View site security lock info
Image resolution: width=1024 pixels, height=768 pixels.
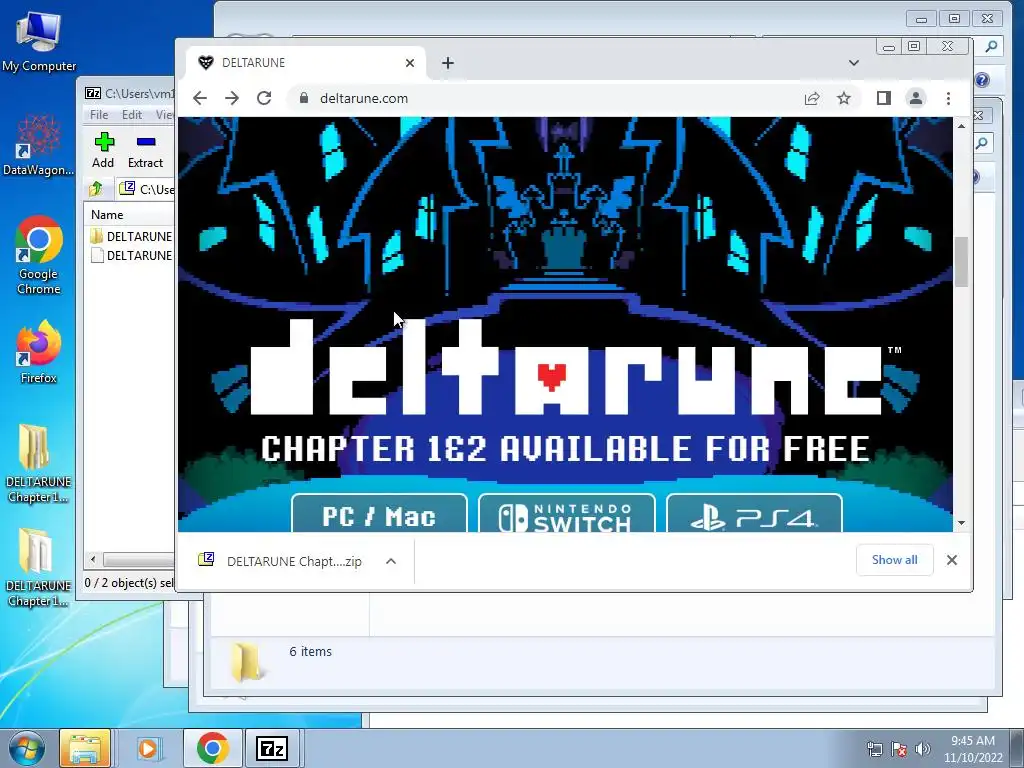(303, 98)
